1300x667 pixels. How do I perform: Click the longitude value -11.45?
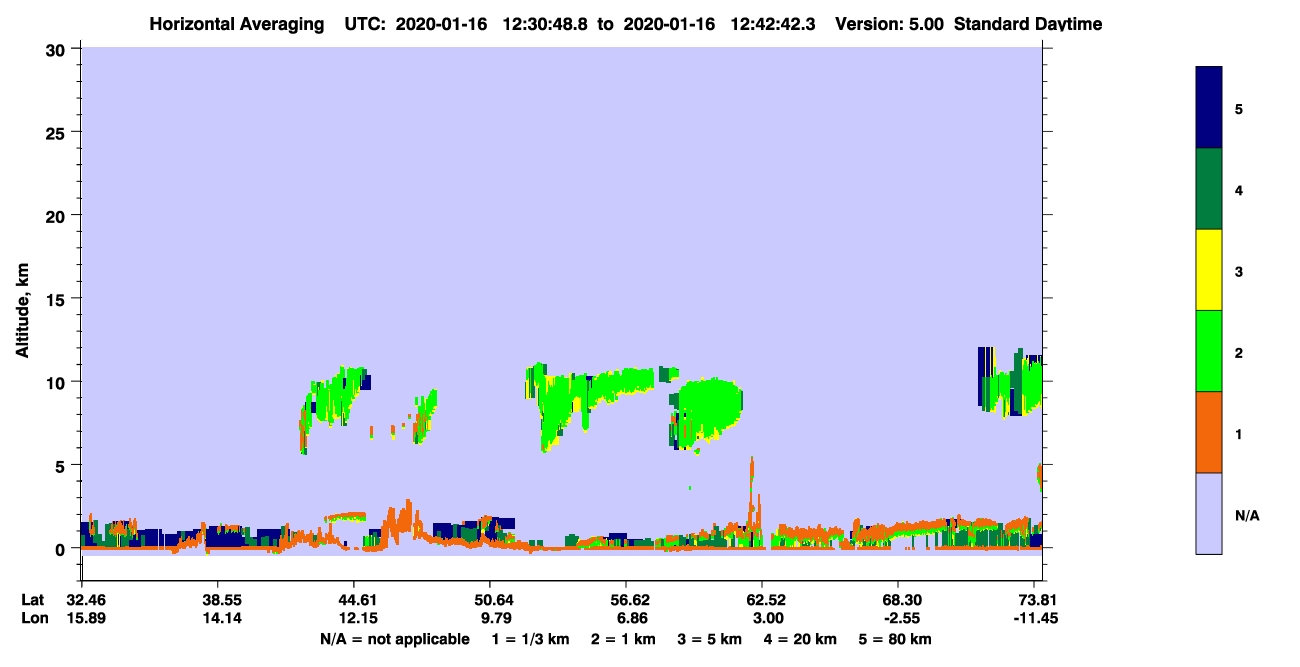(1035, 618)
